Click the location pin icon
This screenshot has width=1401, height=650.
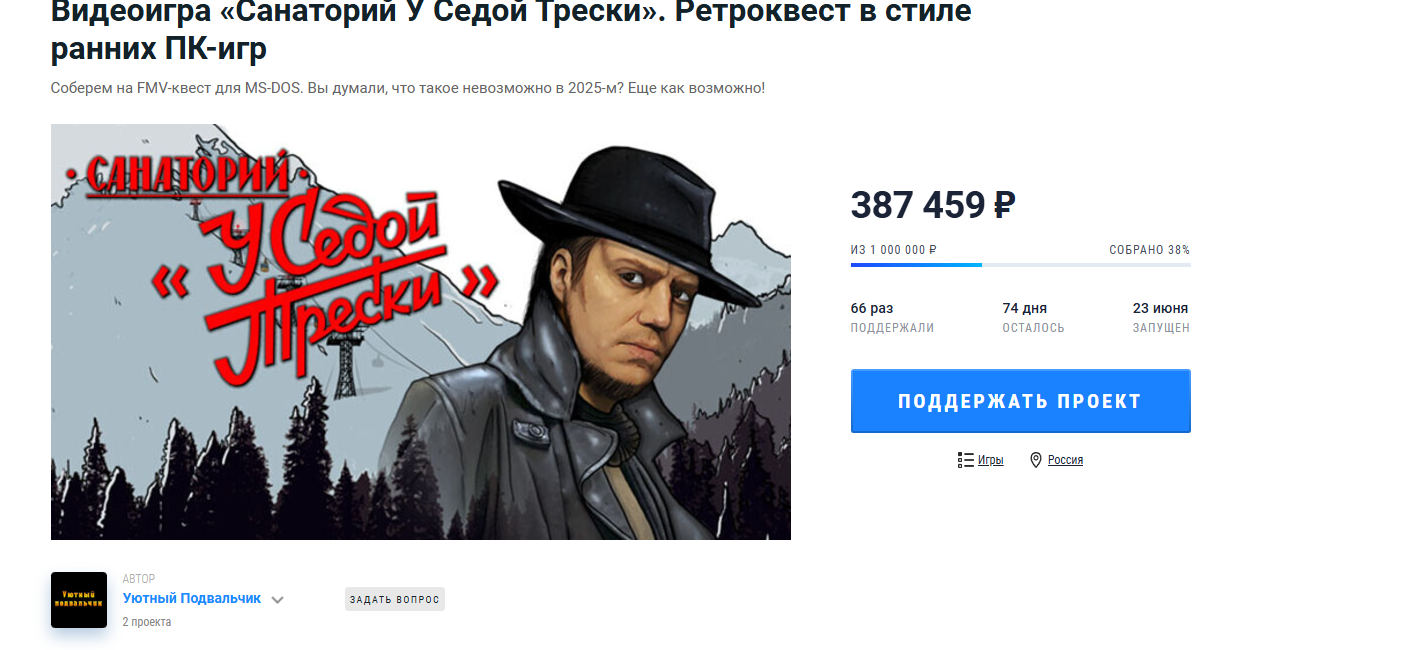coord(1036,460)
